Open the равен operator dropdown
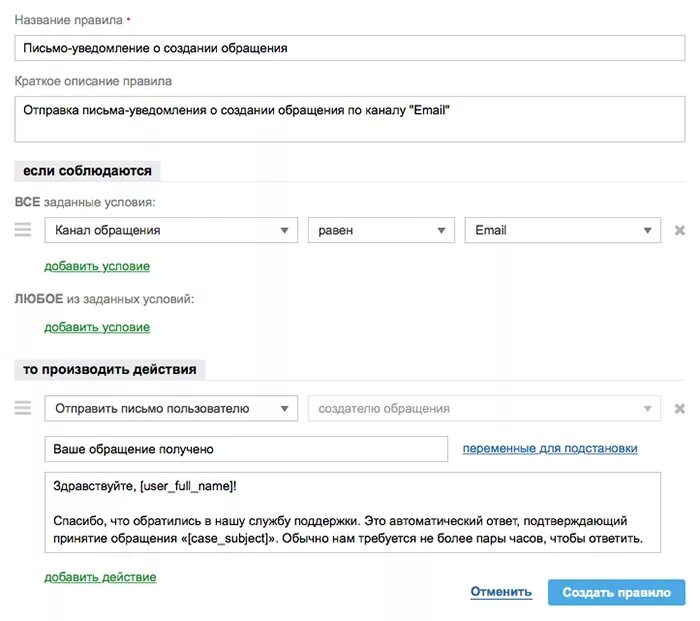Screen dimensions: 700x621 pyautogui.click(x=381, y=230)
